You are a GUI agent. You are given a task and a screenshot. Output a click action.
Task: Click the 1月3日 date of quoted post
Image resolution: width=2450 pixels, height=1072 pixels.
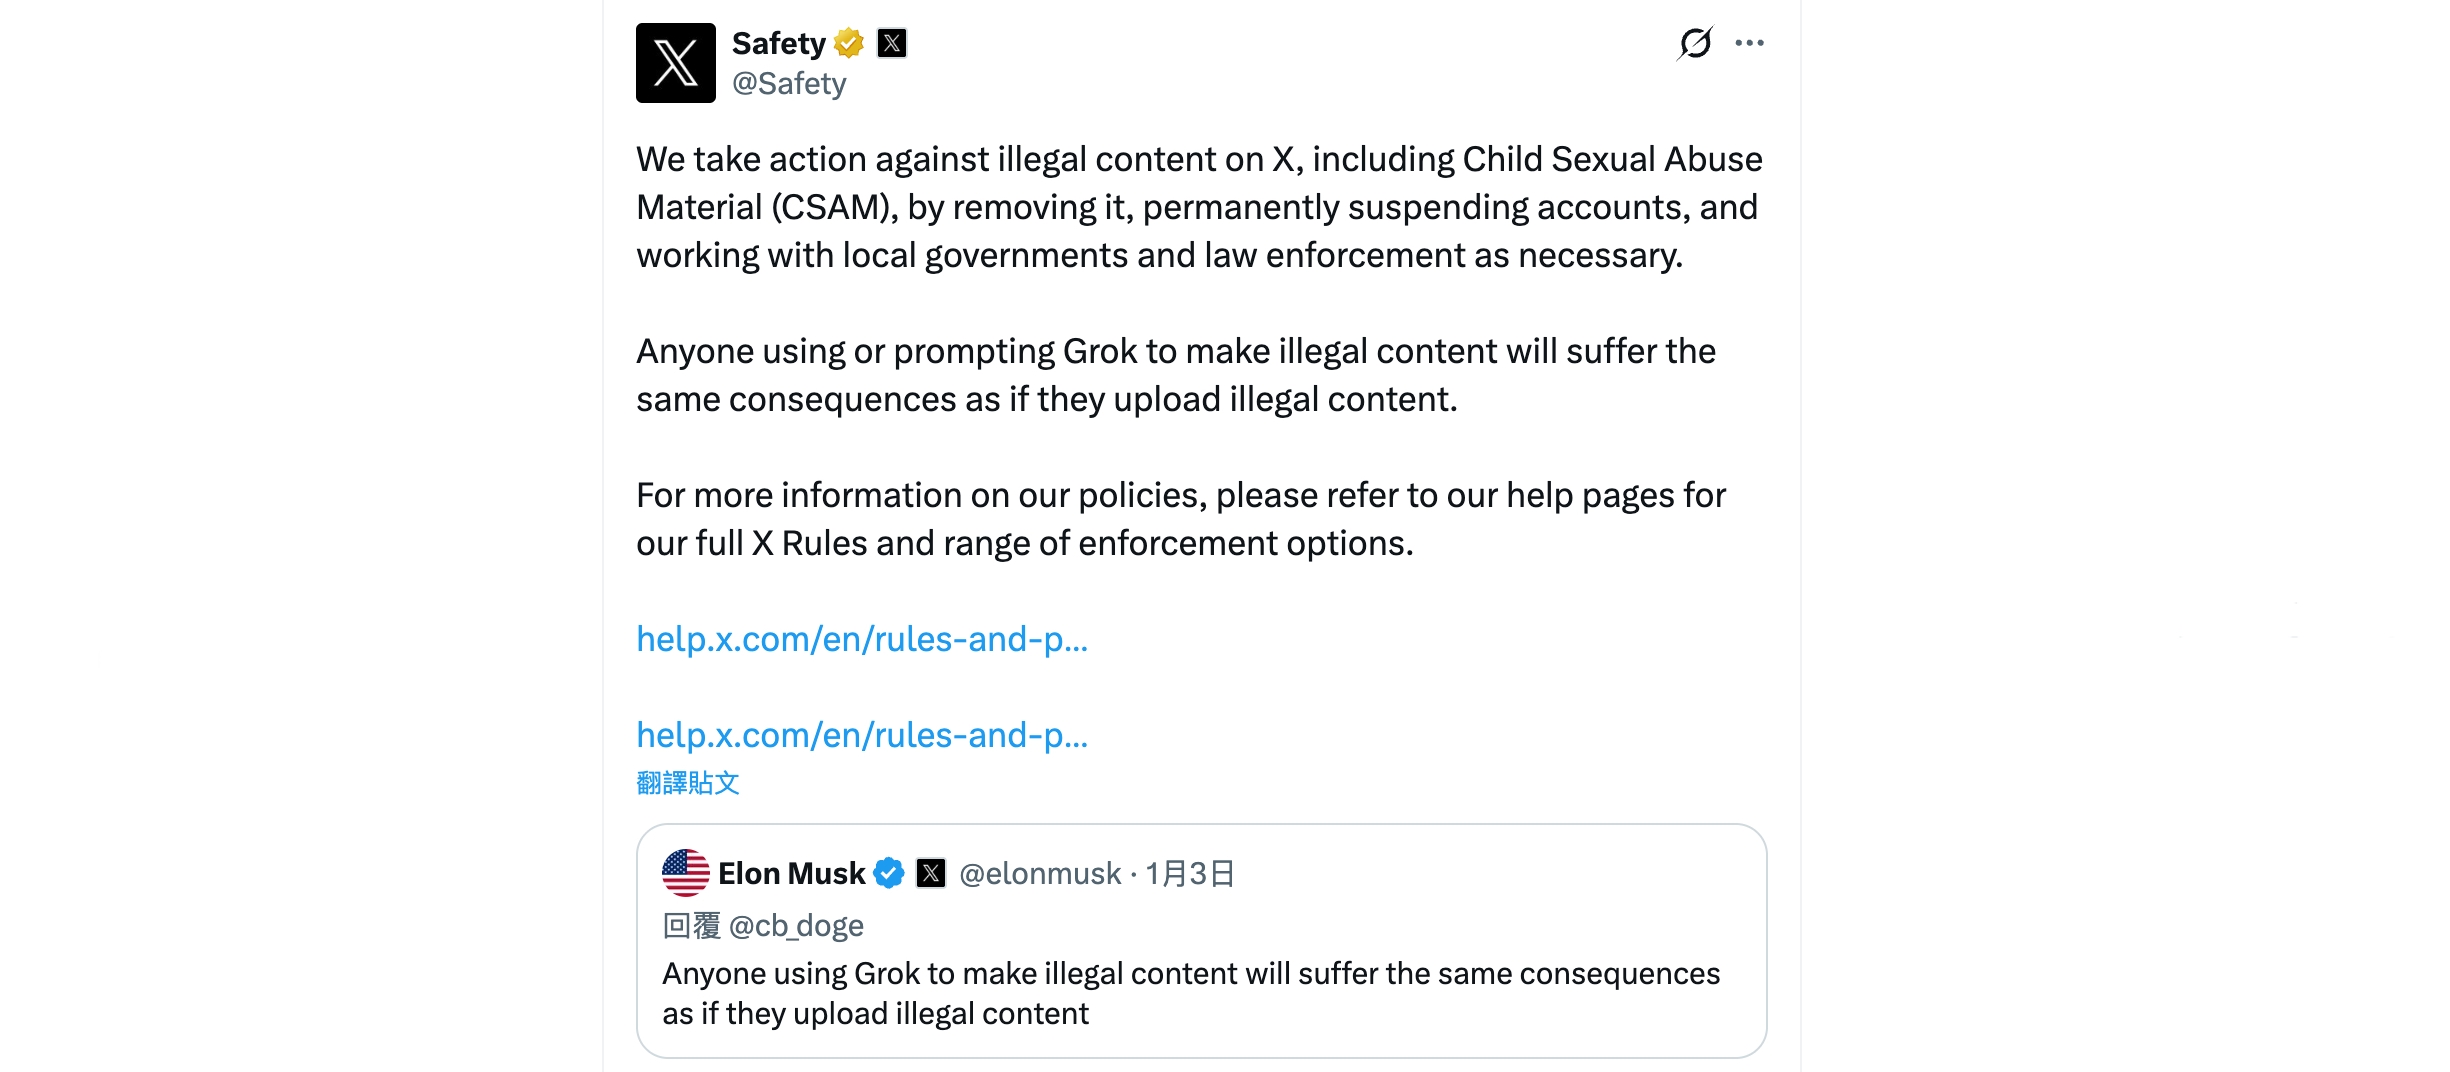point(1190,874)
